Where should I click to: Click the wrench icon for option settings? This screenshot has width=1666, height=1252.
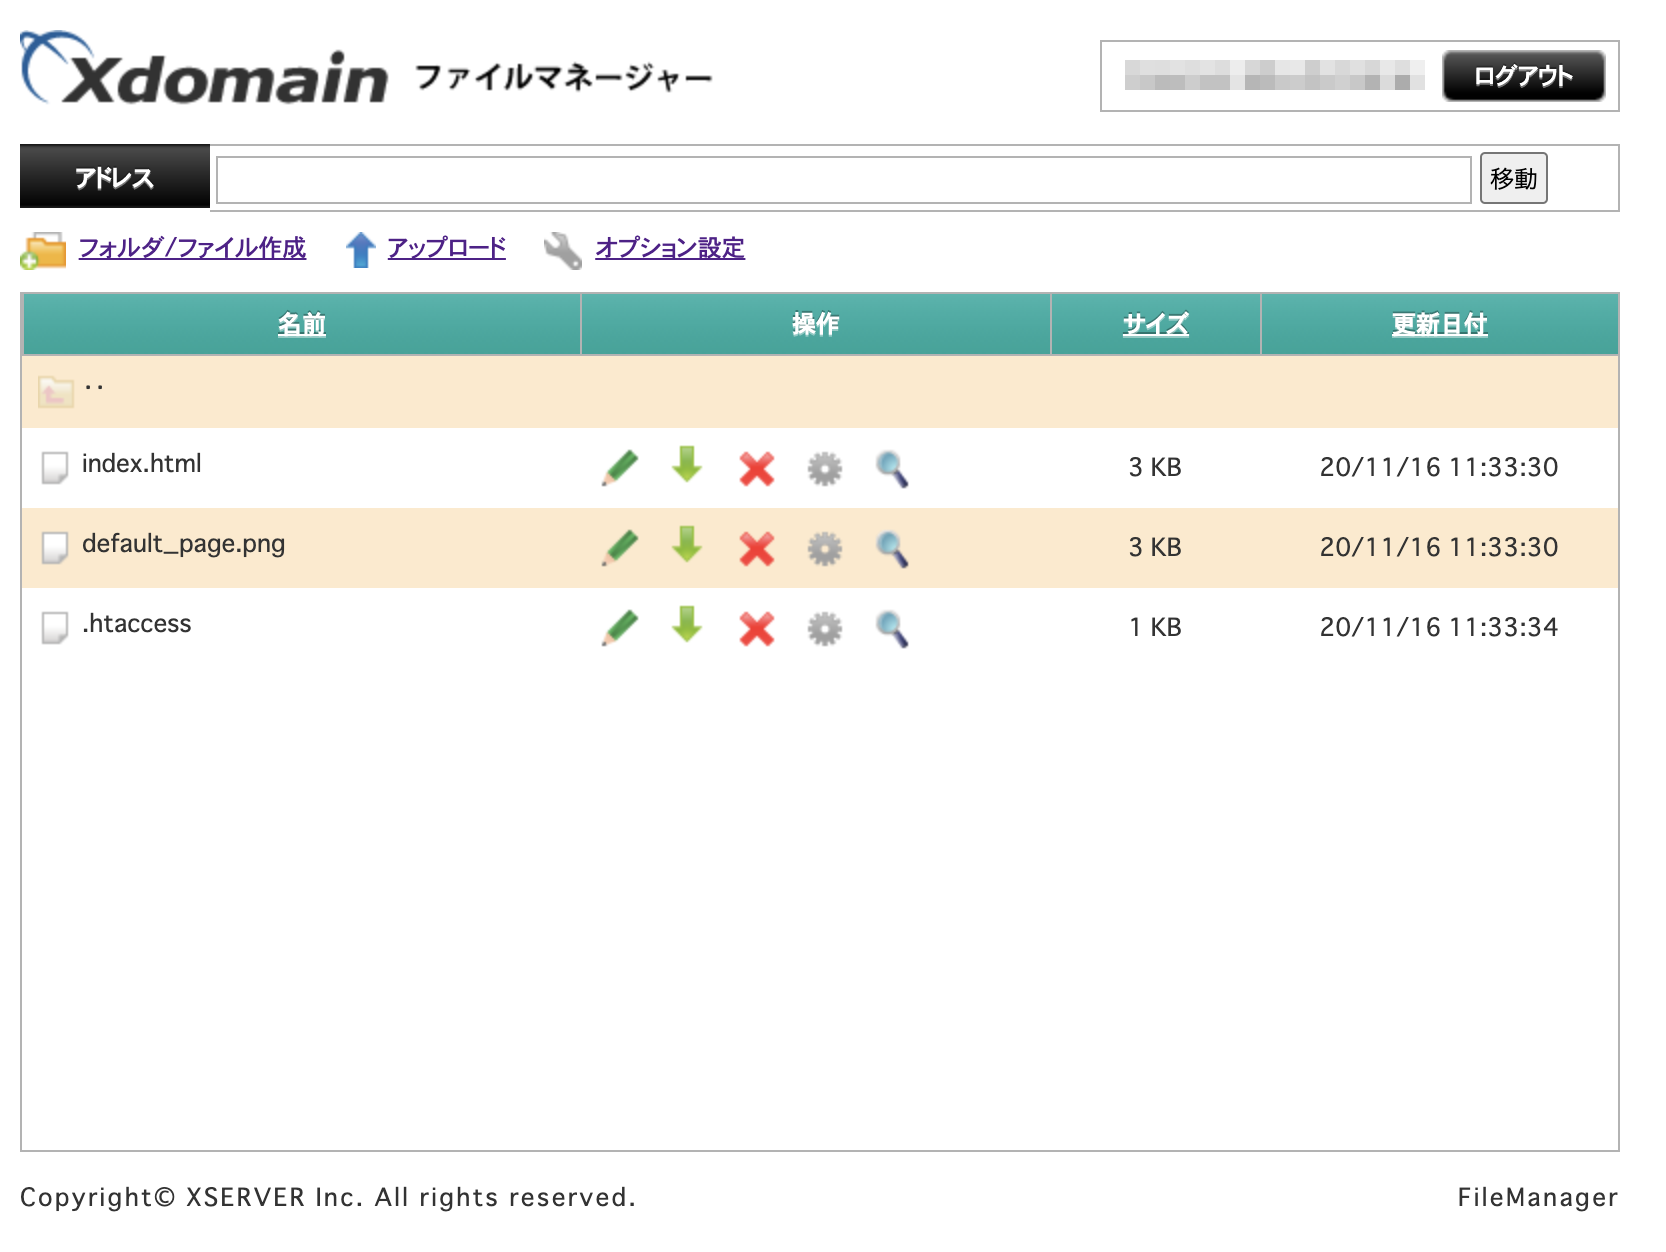(x=563, y=249)
